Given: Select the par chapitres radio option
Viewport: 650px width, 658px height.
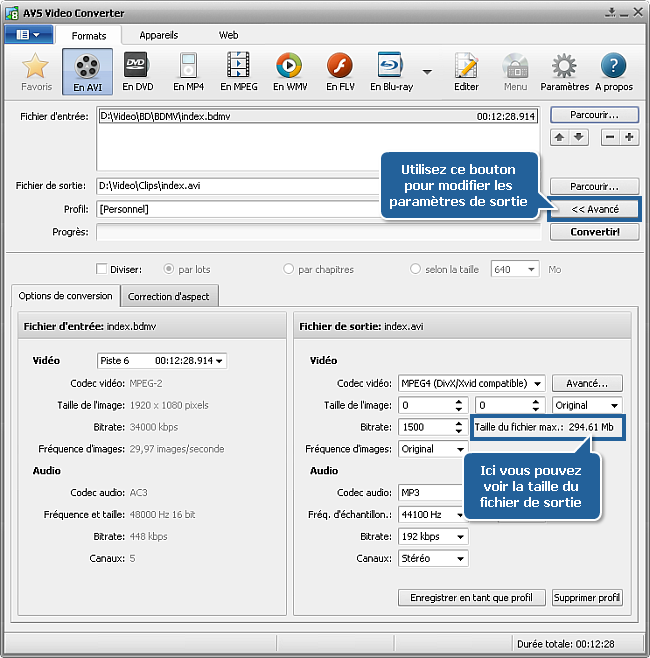Looking at the screenshot, I should [x=289, y=269].
